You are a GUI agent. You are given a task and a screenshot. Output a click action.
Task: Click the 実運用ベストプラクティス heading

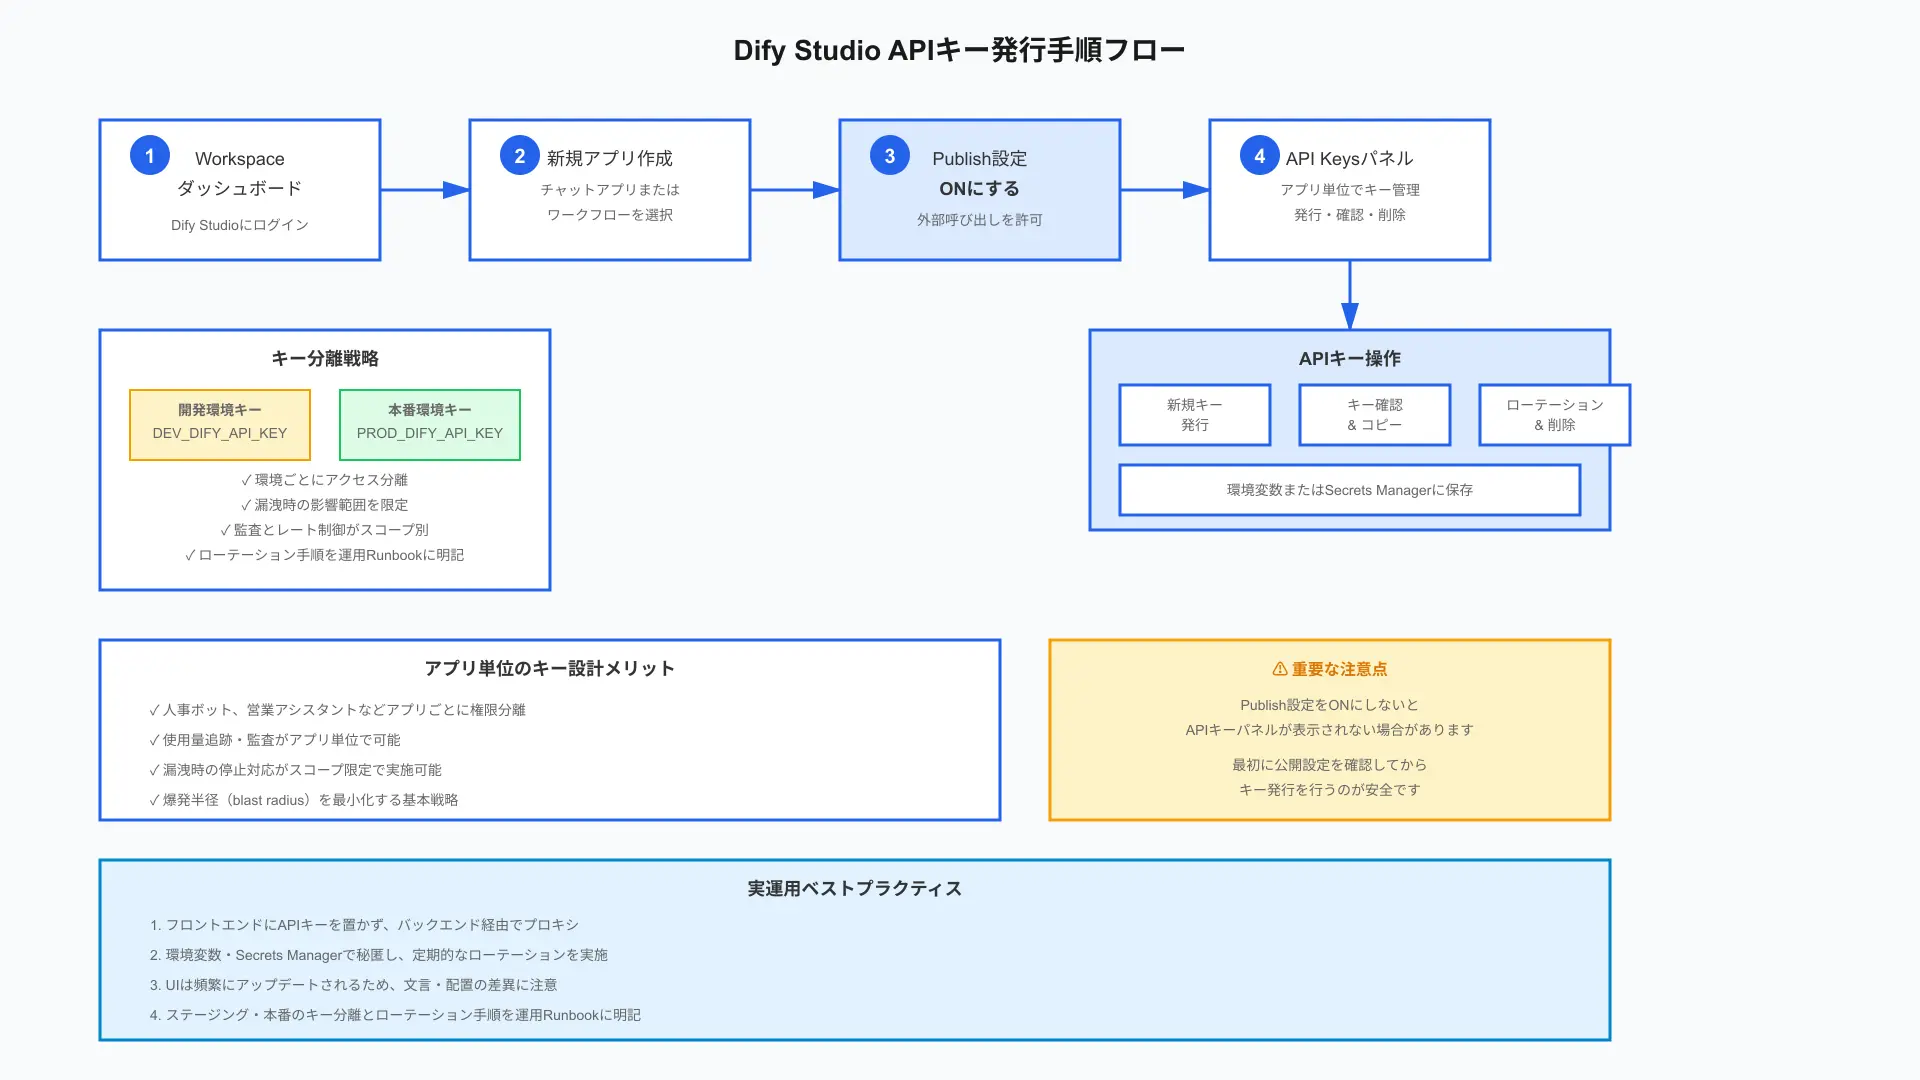(x=855, y=888)
